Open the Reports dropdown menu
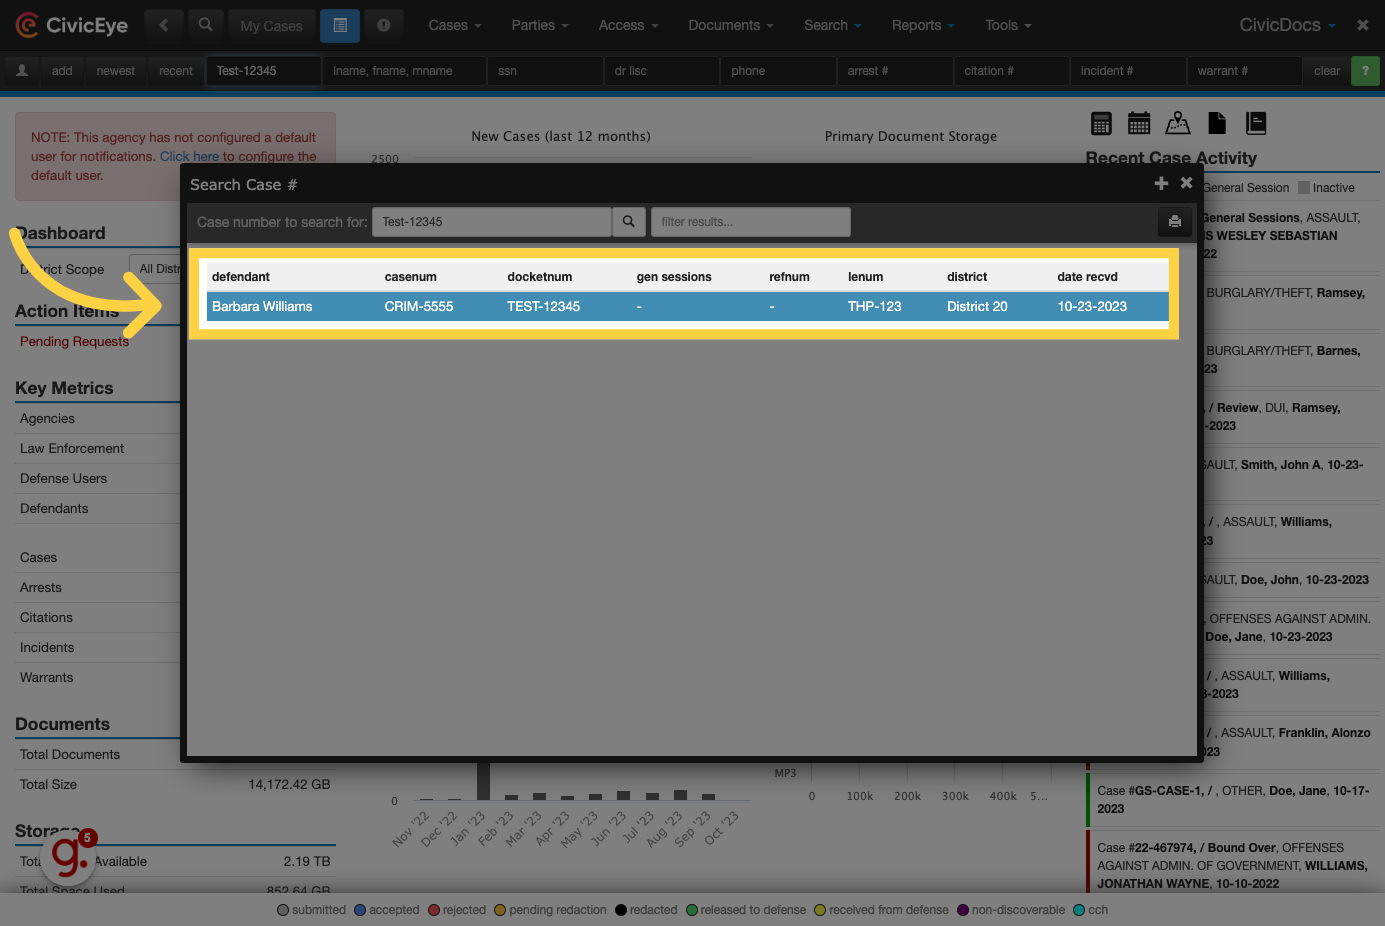This screenshot has height=926, width=1385. click(x=923, y=25)
